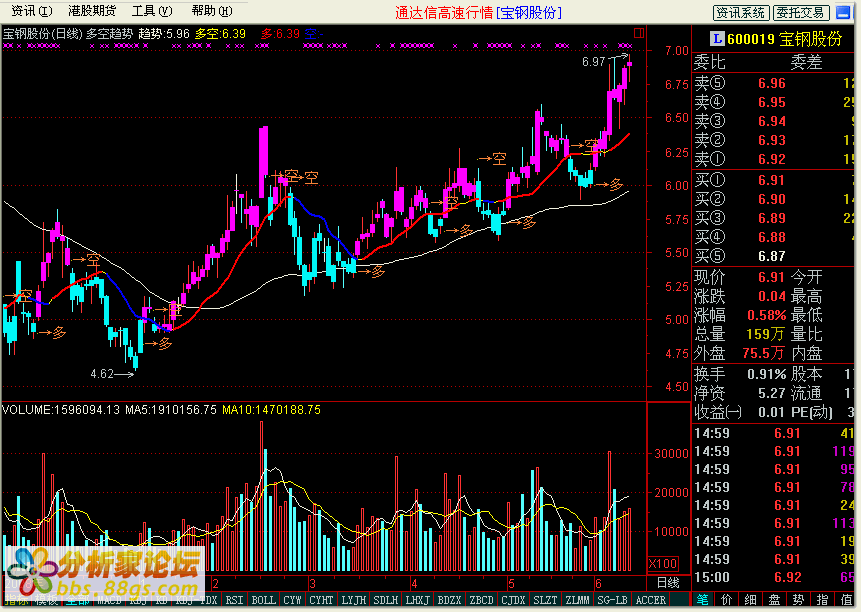The width and height of the screenshot is (861, 612).
Task: Select the CJDX indicator tab
Action: (x=514, y=600)
